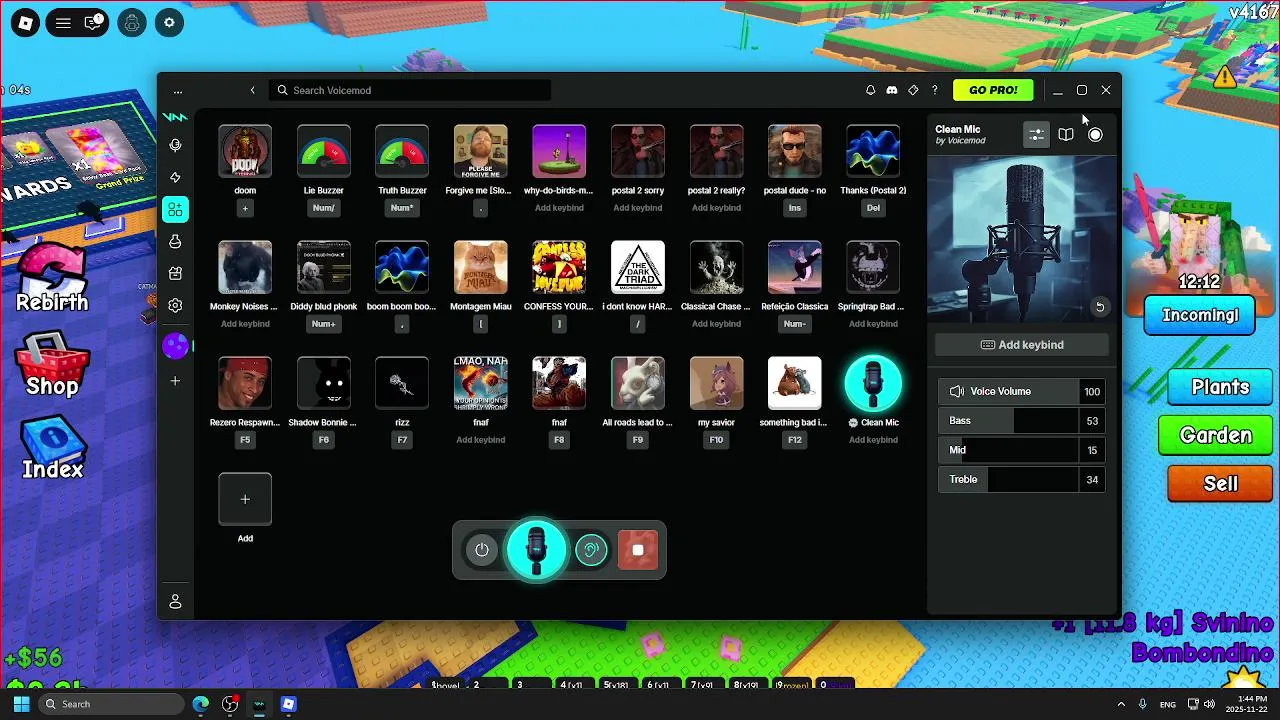
Task: Play the my savior sound
Action: (x=716, y=383)
